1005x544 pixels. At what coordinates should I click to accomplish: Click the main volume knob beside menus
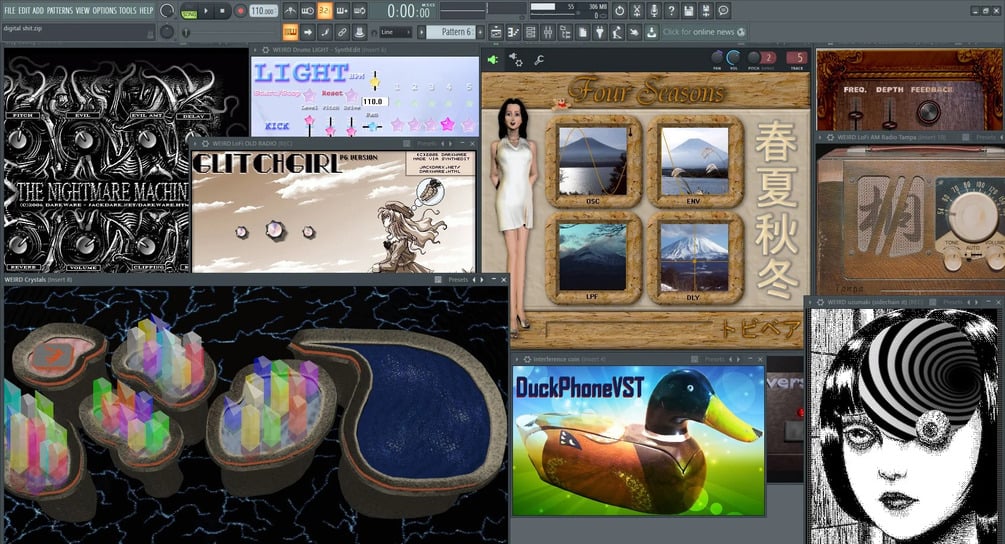pyautogui.click(x=167, y=11)
